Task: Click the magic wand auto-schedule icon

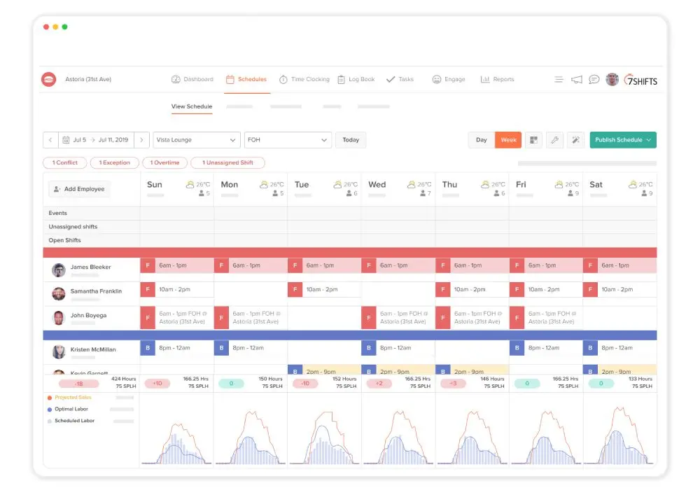Action: [x=576, y=140]
